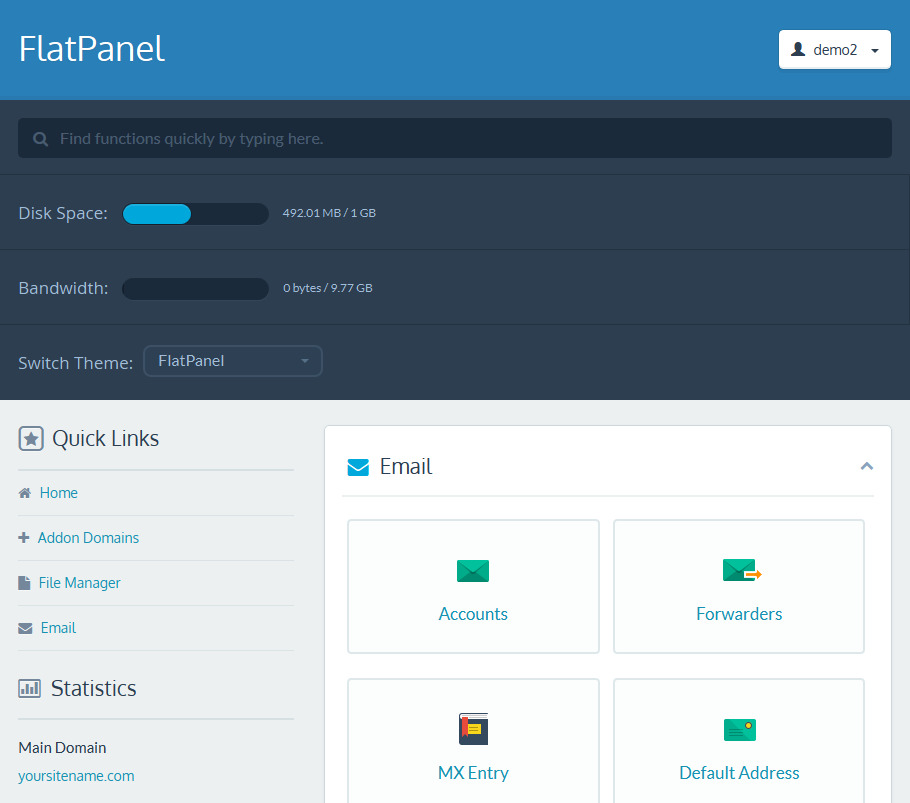
Task: Open the Default Address label link
Action: pyautogui.click(x=739, y=773)
